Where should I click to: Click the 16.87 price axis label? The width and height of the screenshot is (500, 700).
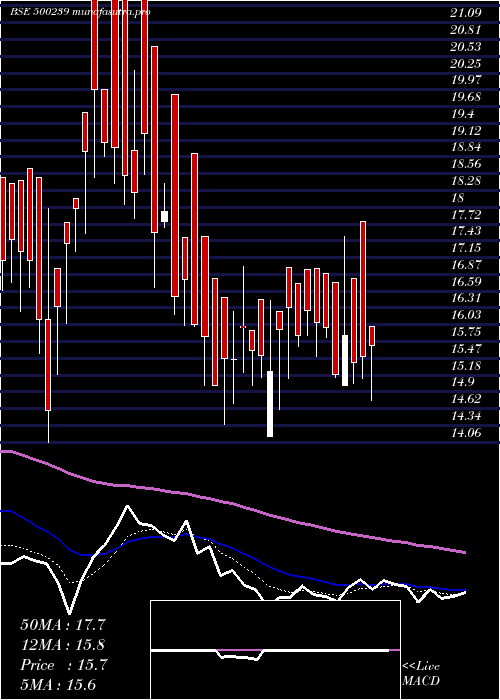(x=466, y=265)
